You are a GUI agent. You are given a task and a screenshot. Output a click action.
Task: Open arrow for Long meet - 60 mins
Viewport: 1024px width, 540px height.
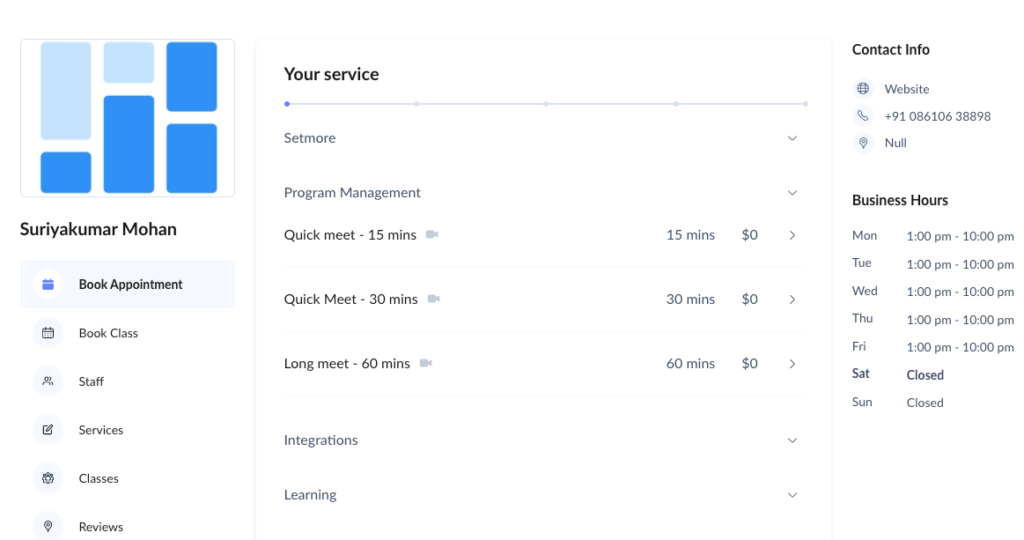pos(792,364)
